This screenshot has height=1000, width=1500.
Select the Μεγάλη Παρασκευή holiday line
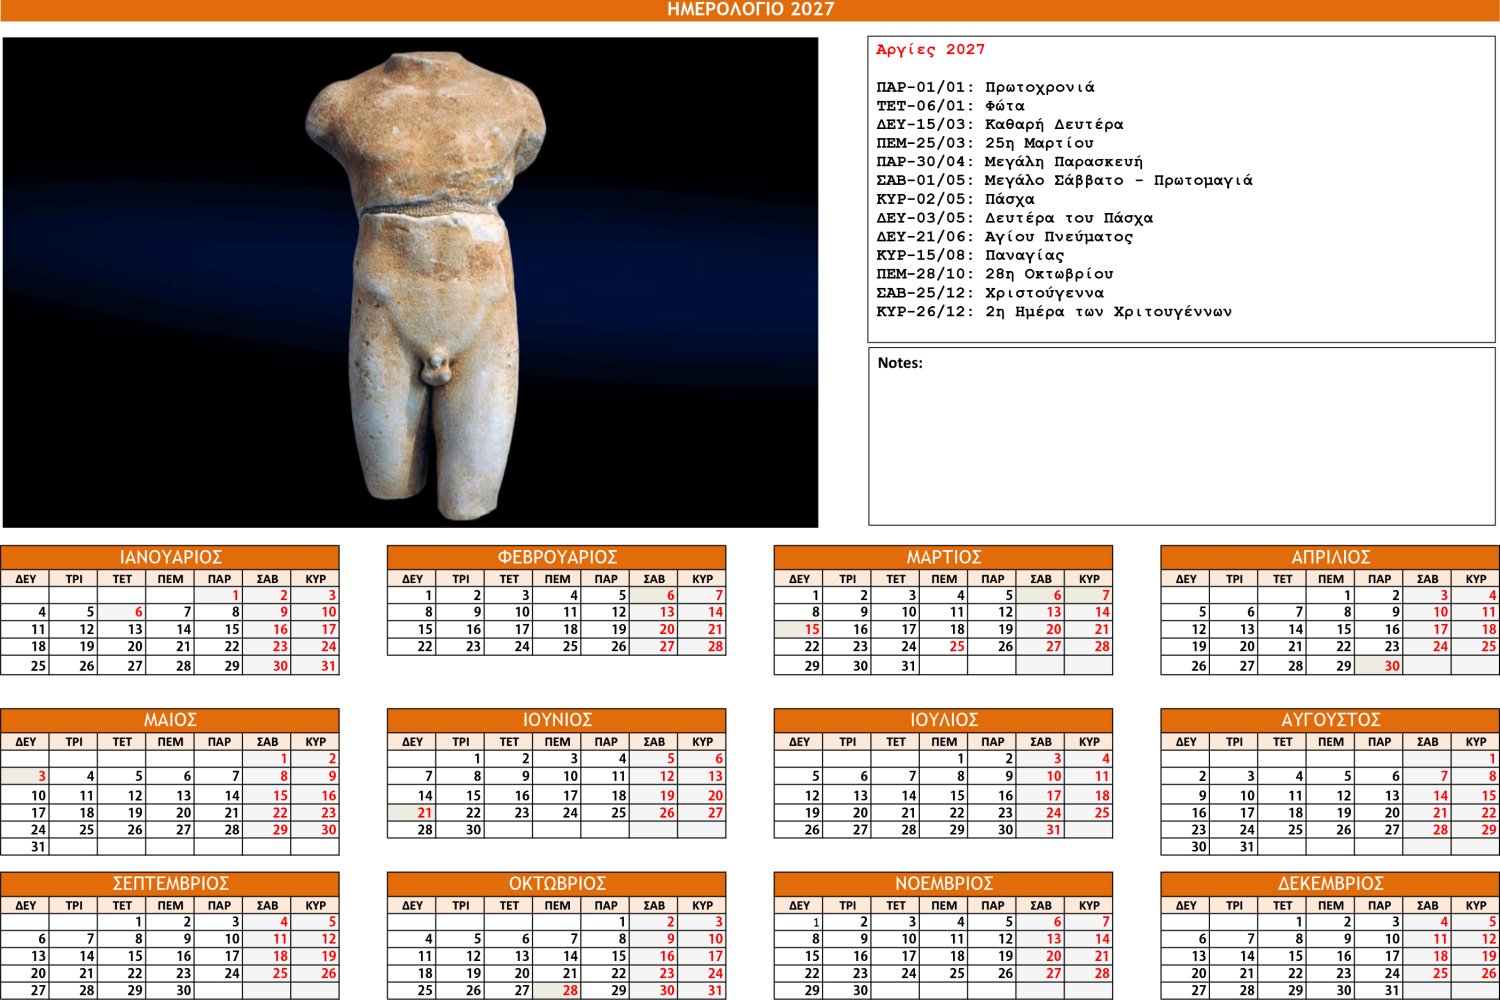point(1009,162)
